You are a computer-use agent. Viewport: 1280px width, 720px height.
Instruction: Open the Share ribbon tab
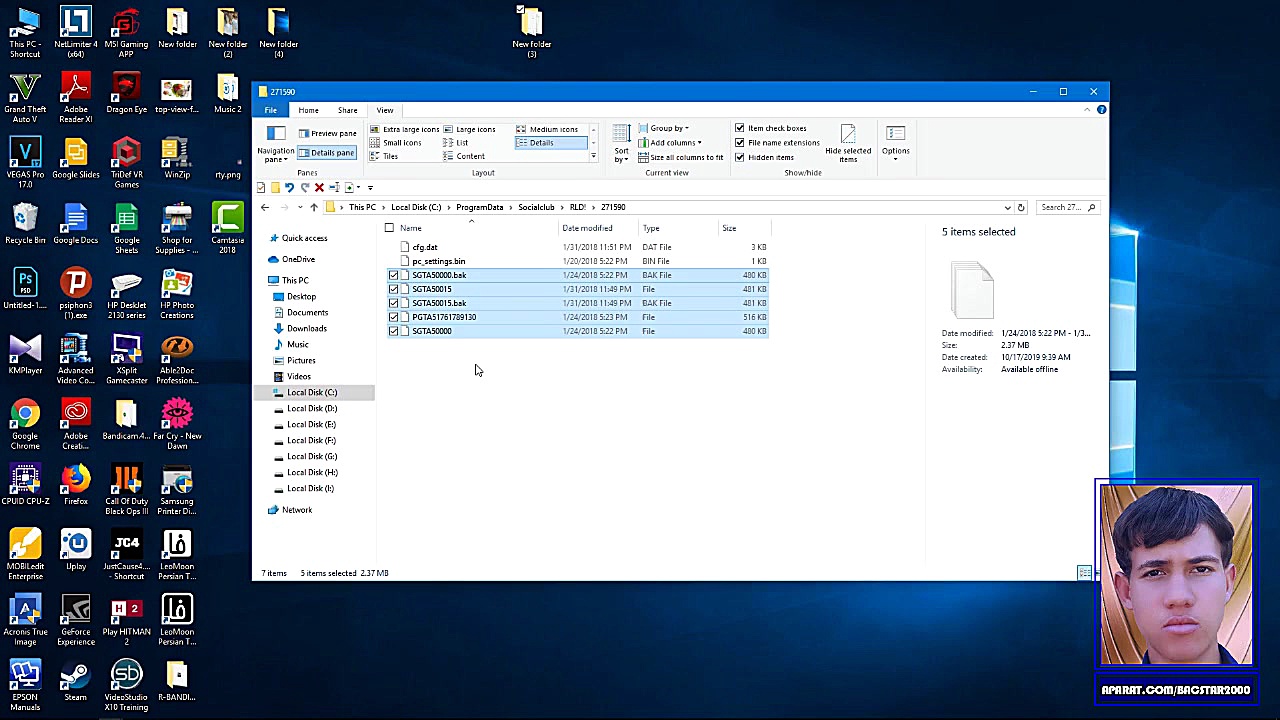click(347, 110)
